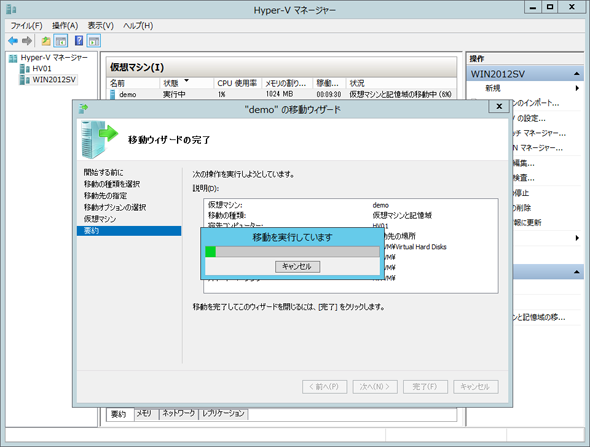Minimize the Hyper-V Manager window
Image resolution: width=590 pixels, height=447 pixels.
(x=533, y=7)
